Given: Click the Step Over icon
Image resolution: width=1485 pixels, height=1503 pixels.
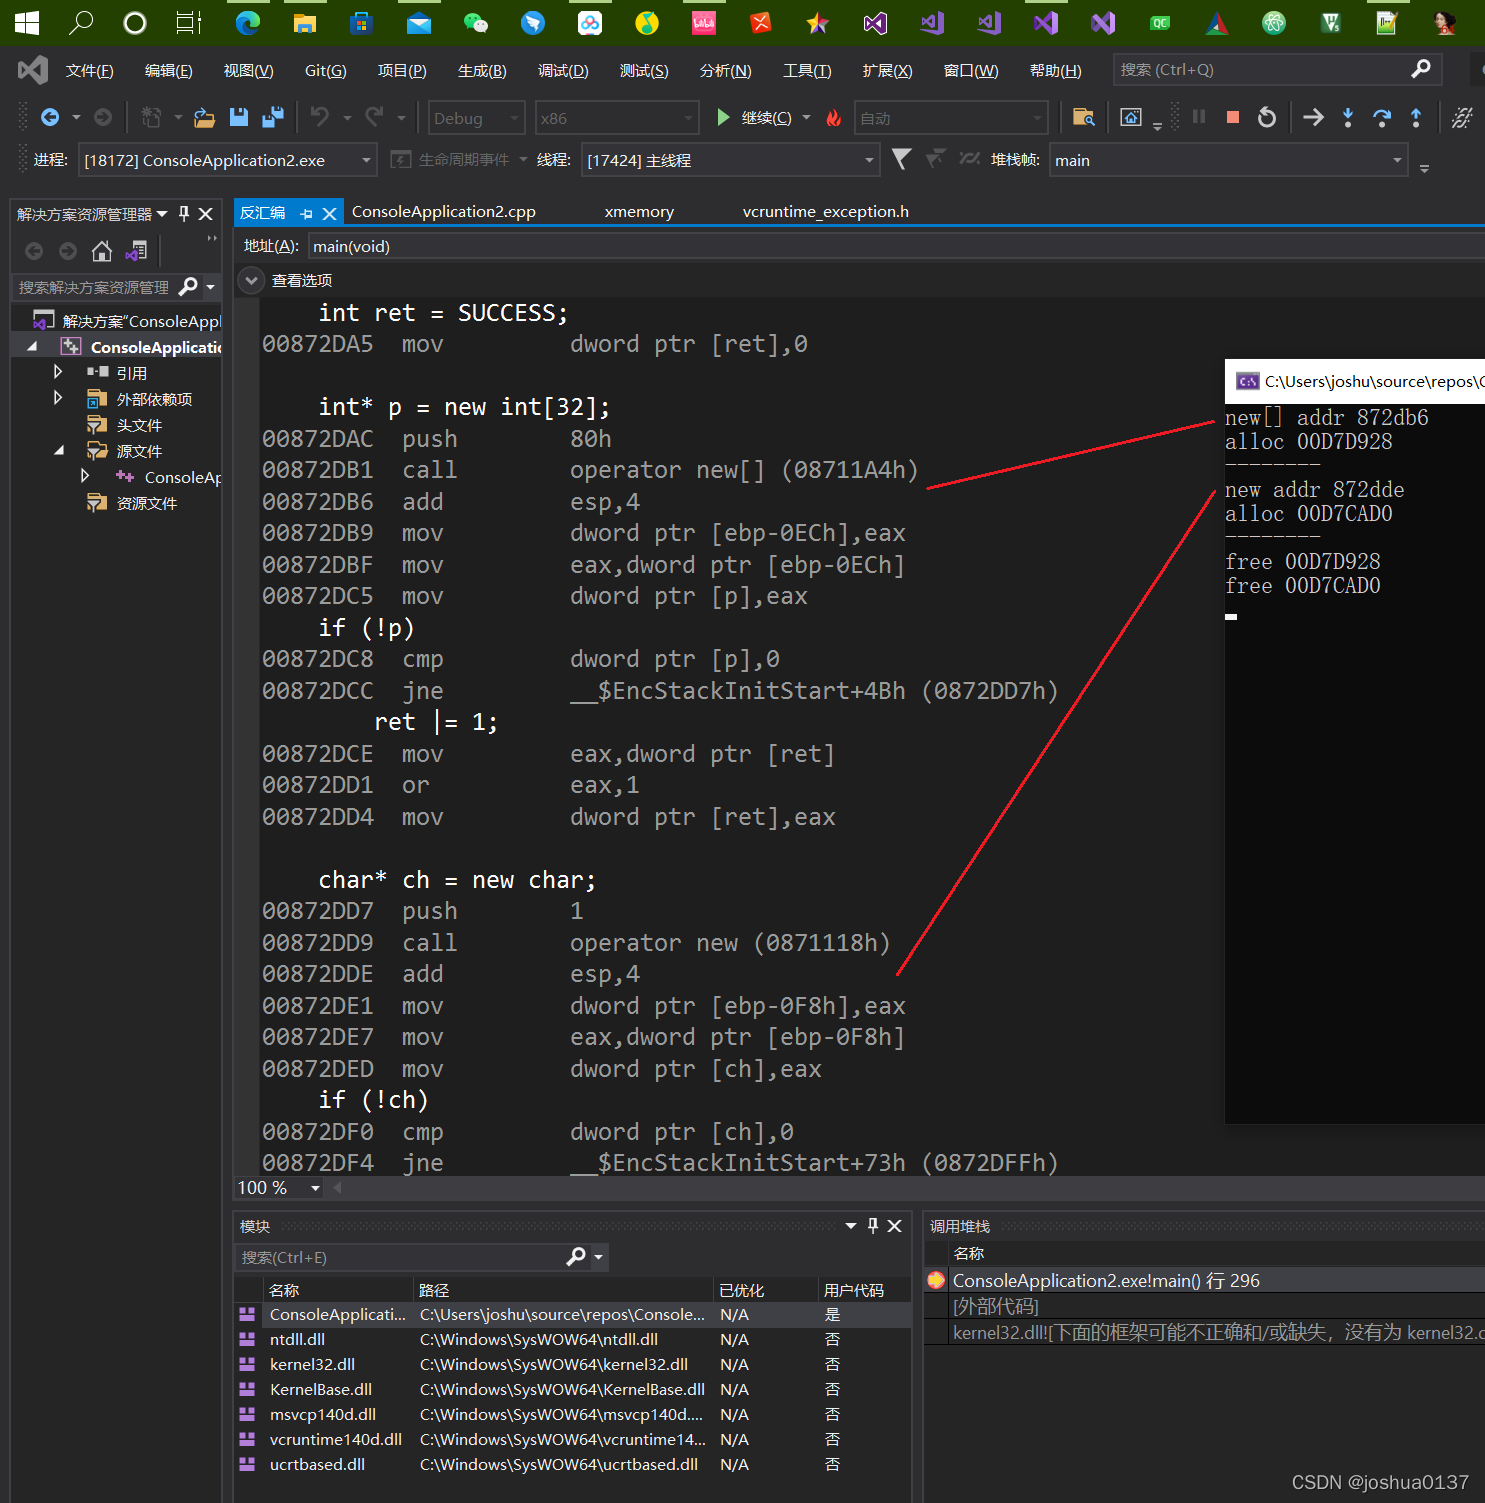Looking at the screenshot, I should pyautogui.click(x=1382, y=118).
